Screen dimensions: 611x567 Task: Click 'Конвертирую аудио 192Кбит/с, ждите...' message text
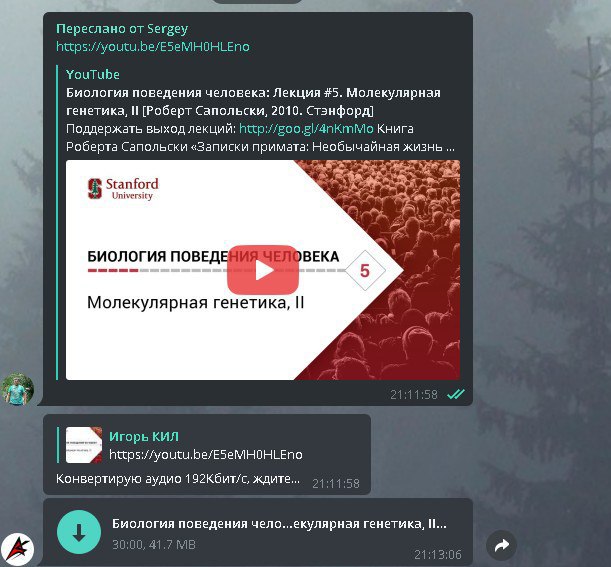click(x=178, y=479)
